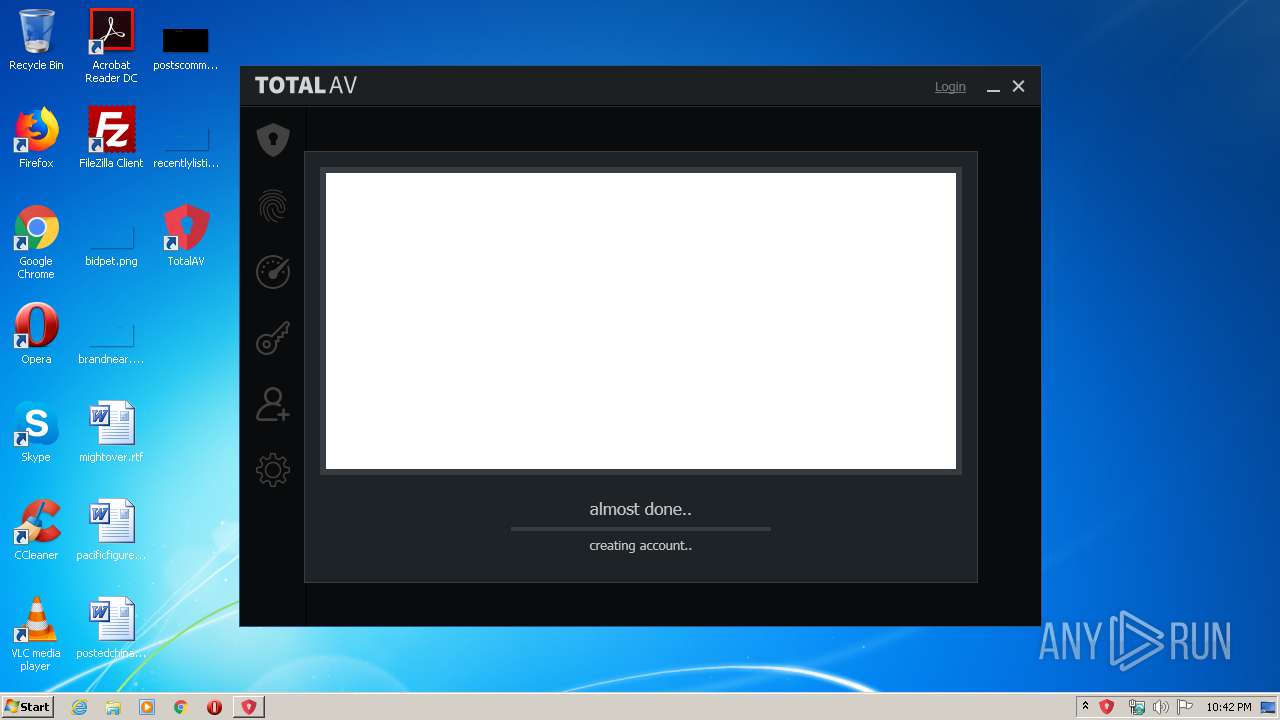Open the speedometer system boost section
This screenshot has width=1280, height=720.
point(273,272)
